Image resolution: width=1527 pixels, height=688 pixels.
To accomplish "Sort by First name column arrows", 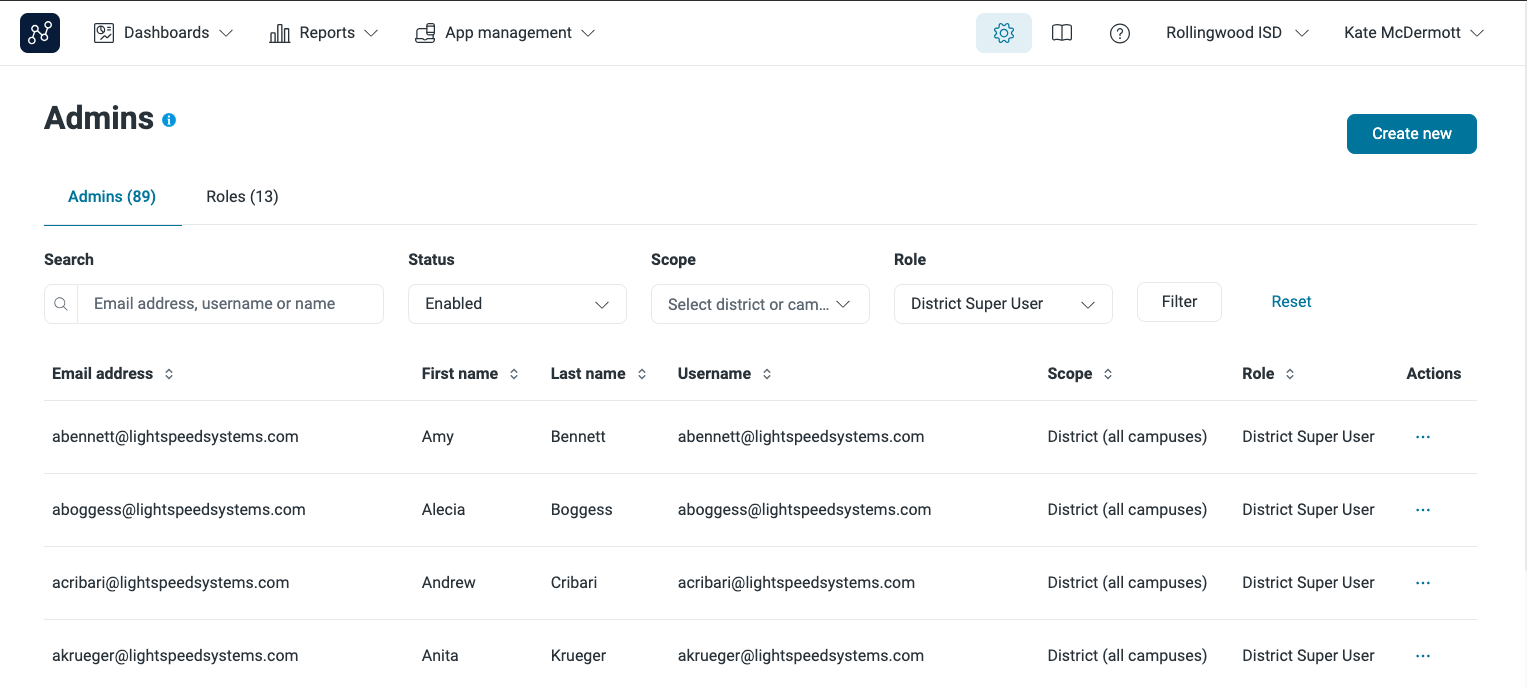I will [x=514, y=374].
